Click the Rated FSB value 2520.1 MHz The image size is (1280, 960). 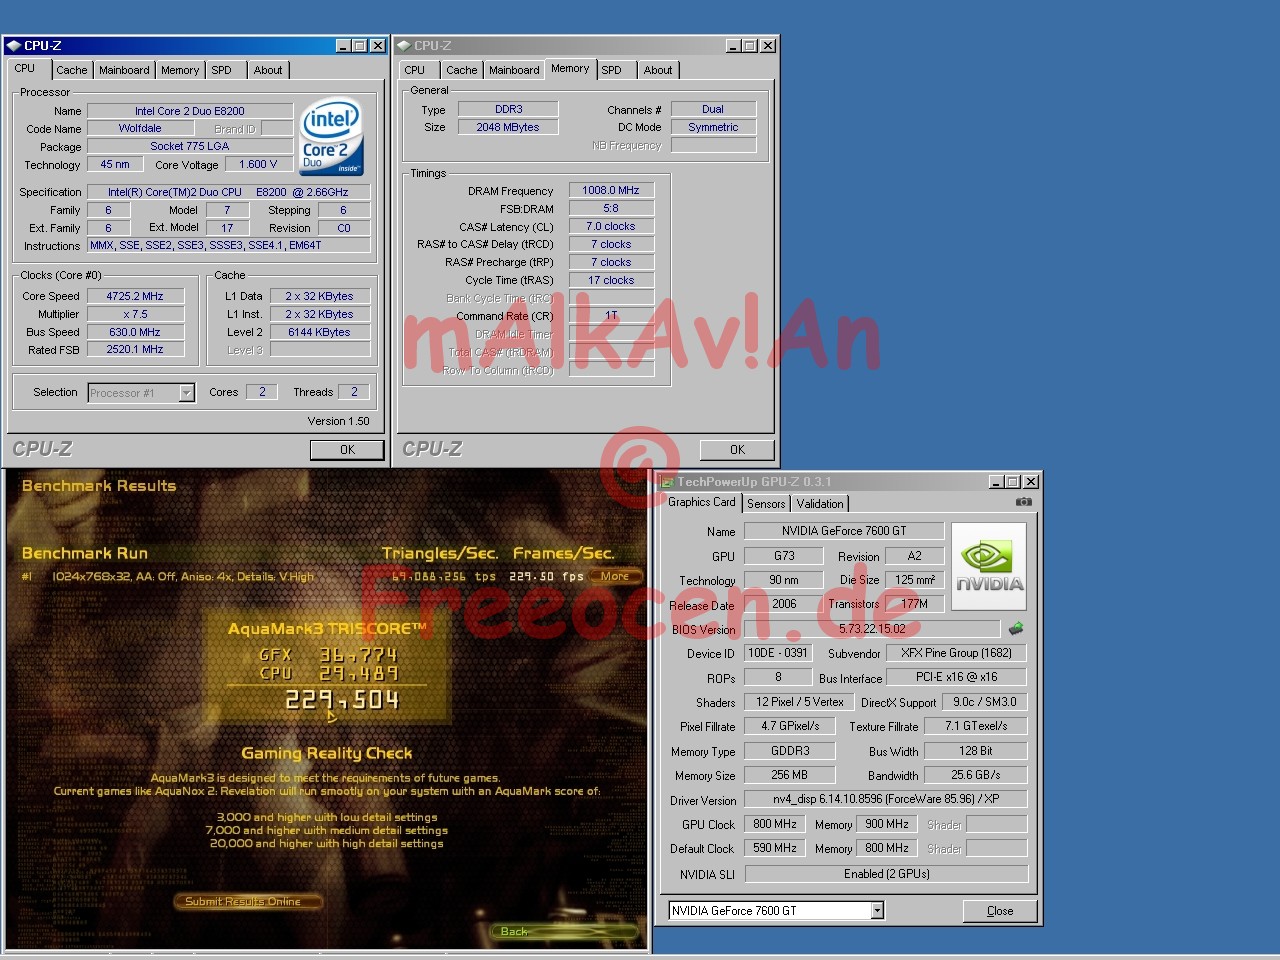tap(135, 350)
